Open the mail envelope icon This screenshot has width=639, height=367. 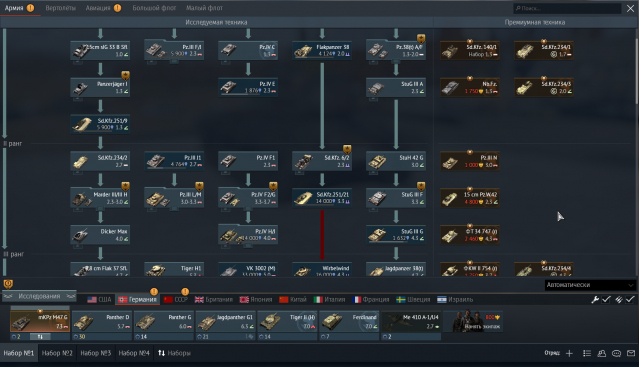click(631, 353)
